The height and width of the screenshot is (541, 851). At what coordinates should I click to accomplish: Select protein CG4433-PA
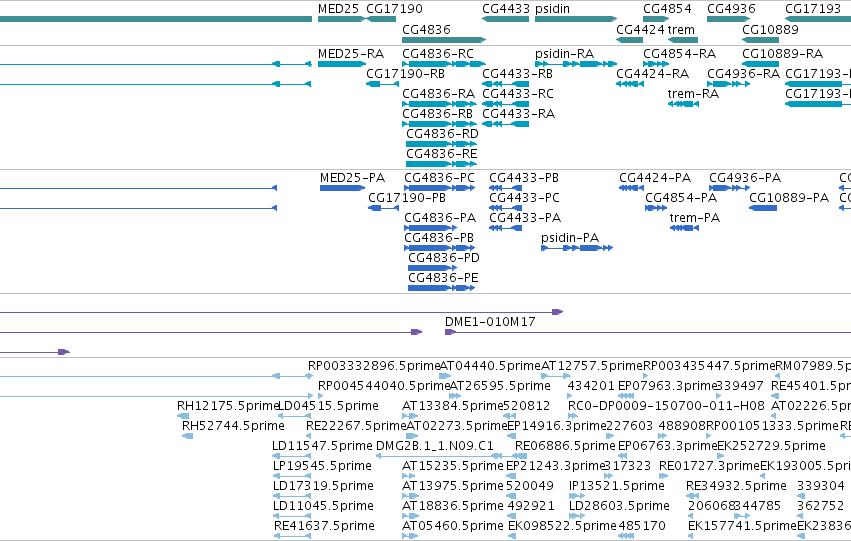[x=524, y=218]
